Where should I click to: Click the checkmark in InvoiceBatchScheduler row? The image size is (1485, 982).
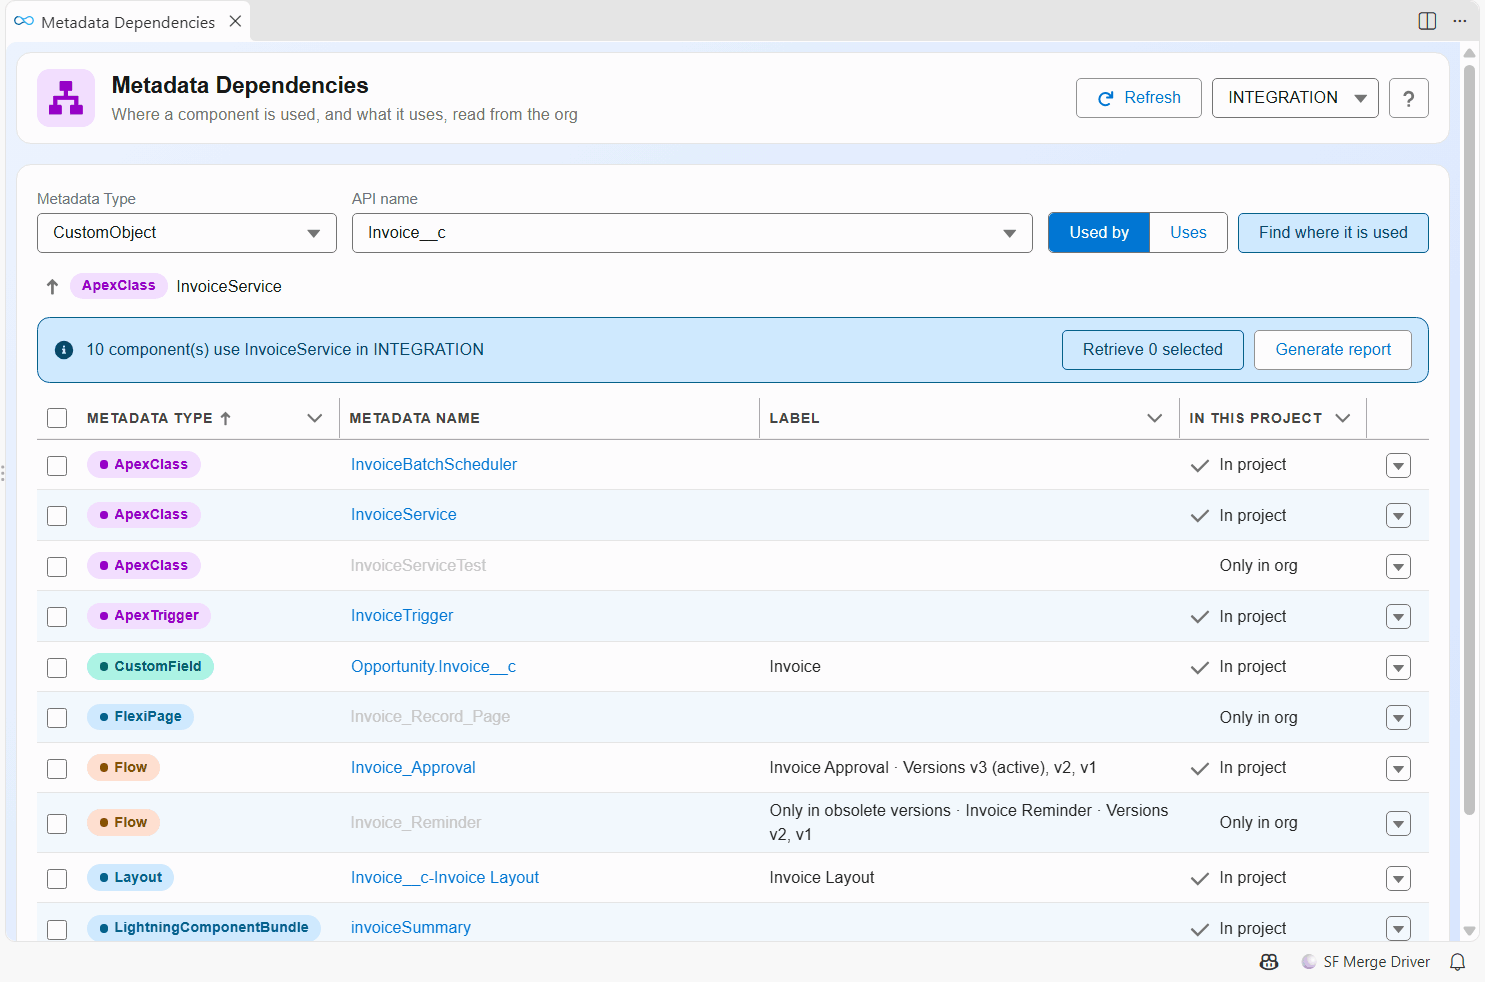coord(1200,465)
